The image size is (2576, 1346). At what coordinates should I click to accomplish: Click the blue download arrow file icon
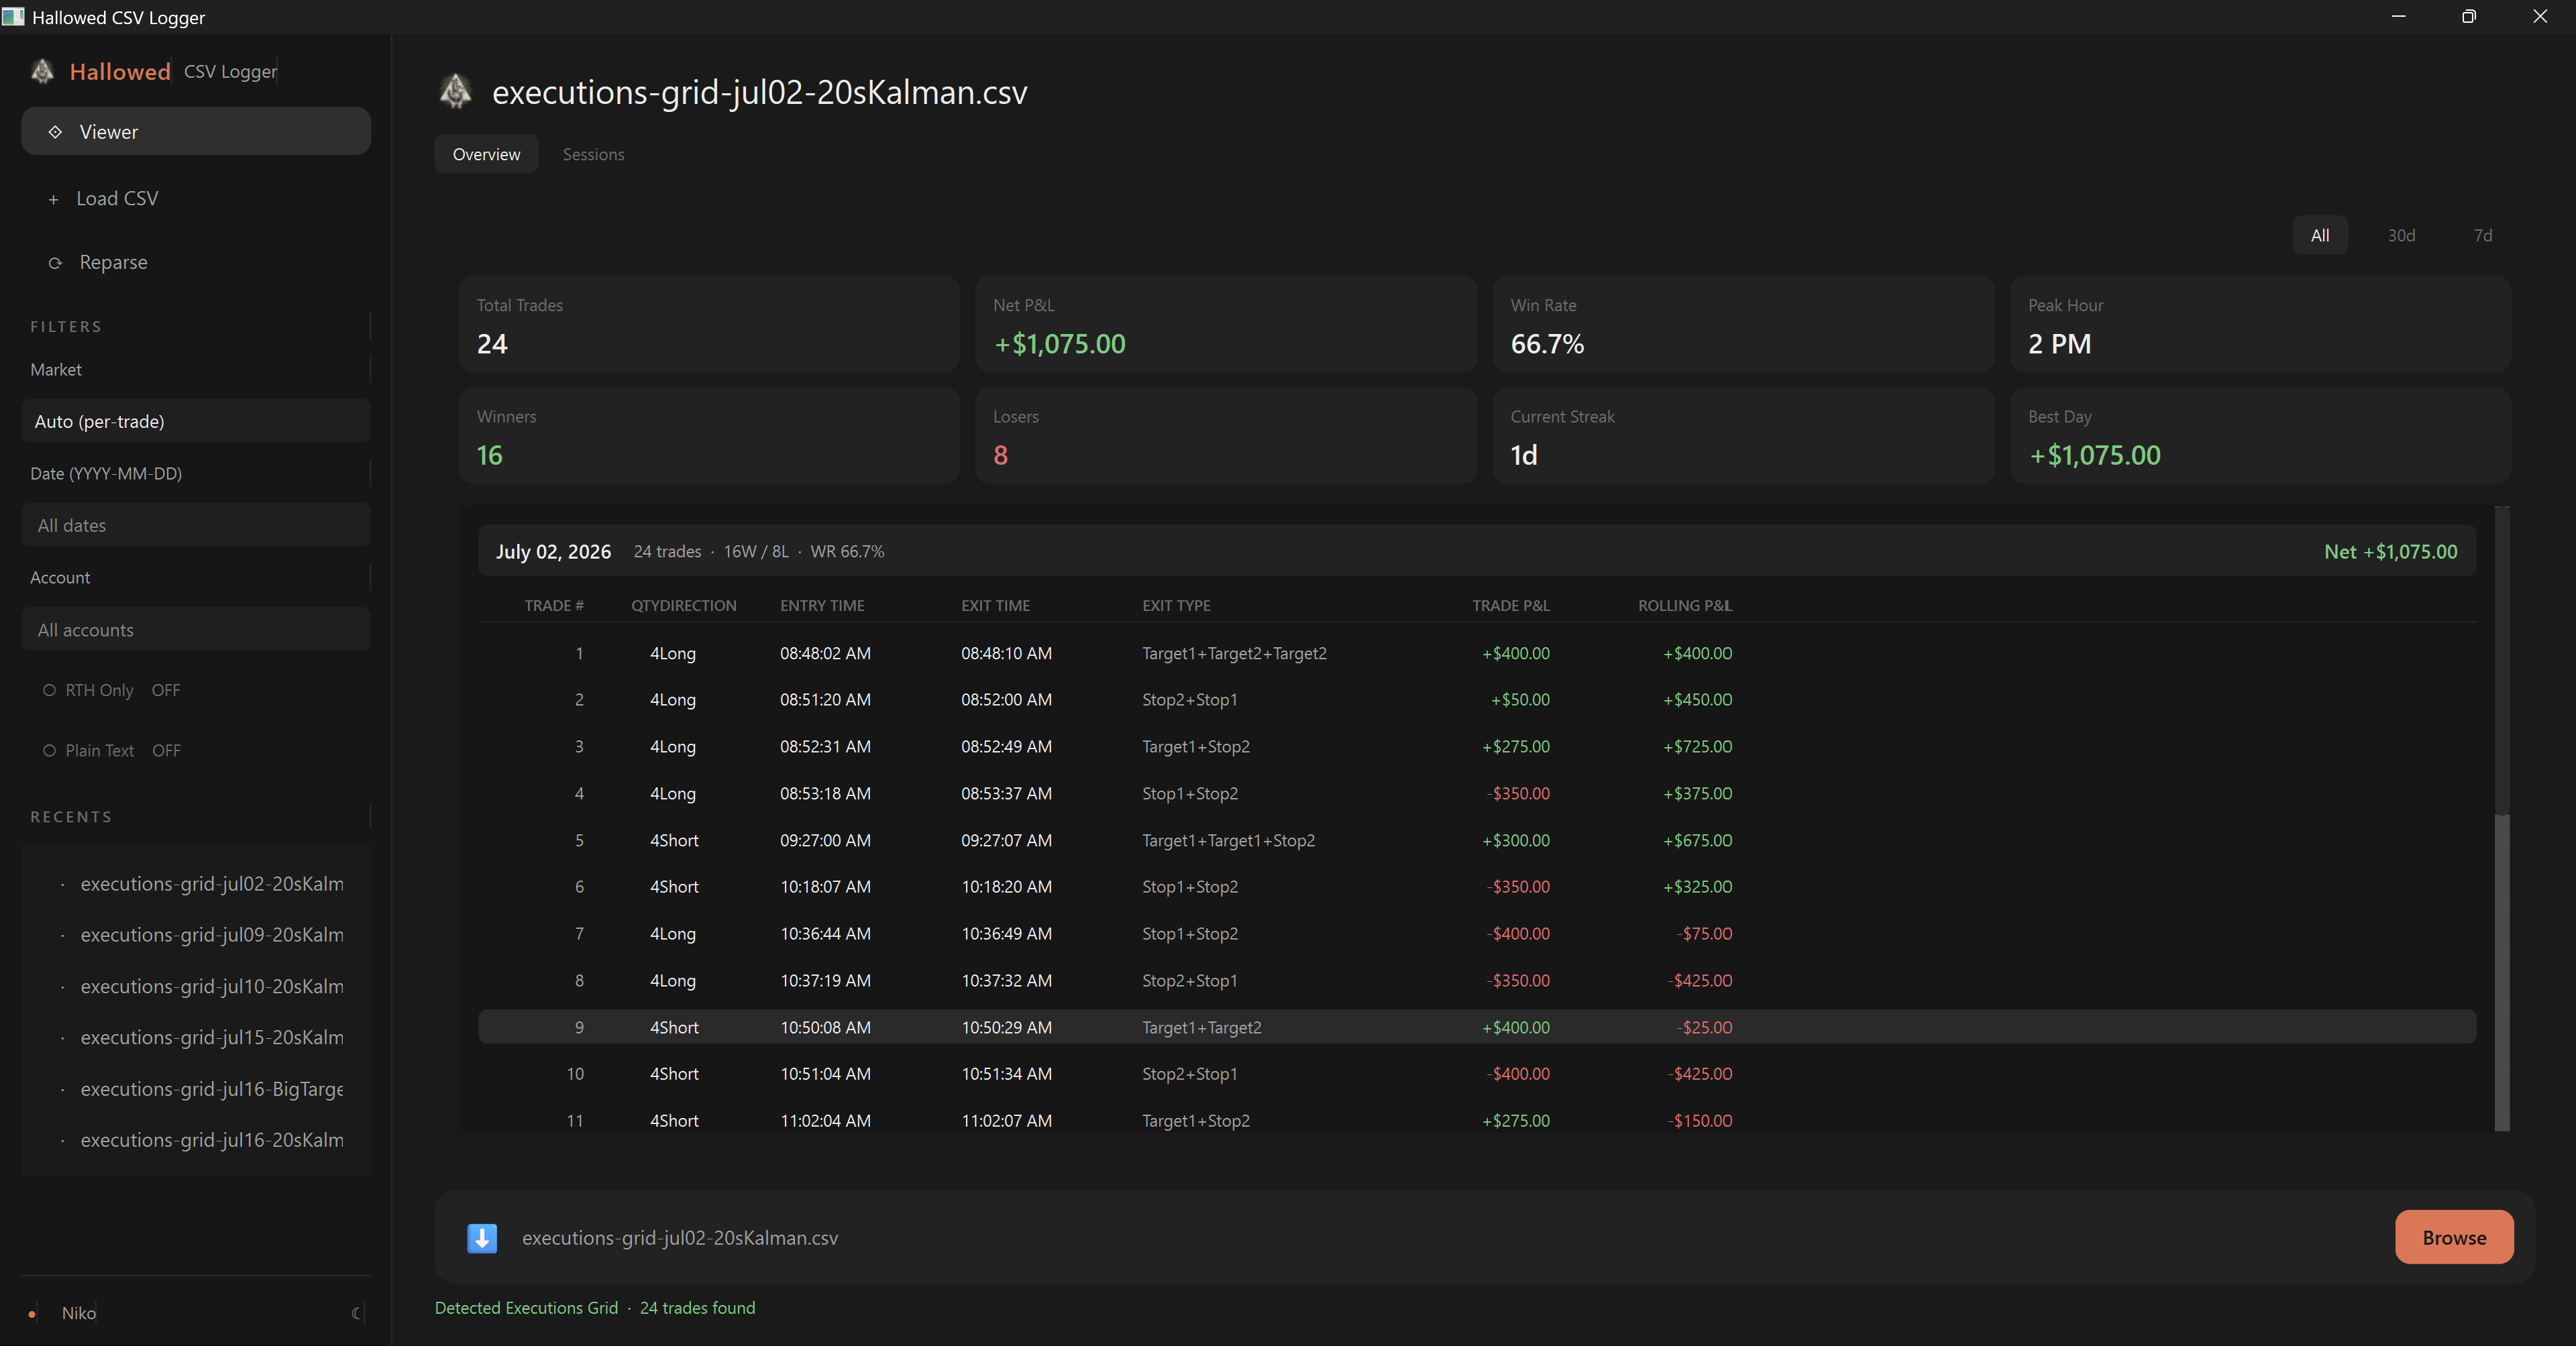point(482,1238)
